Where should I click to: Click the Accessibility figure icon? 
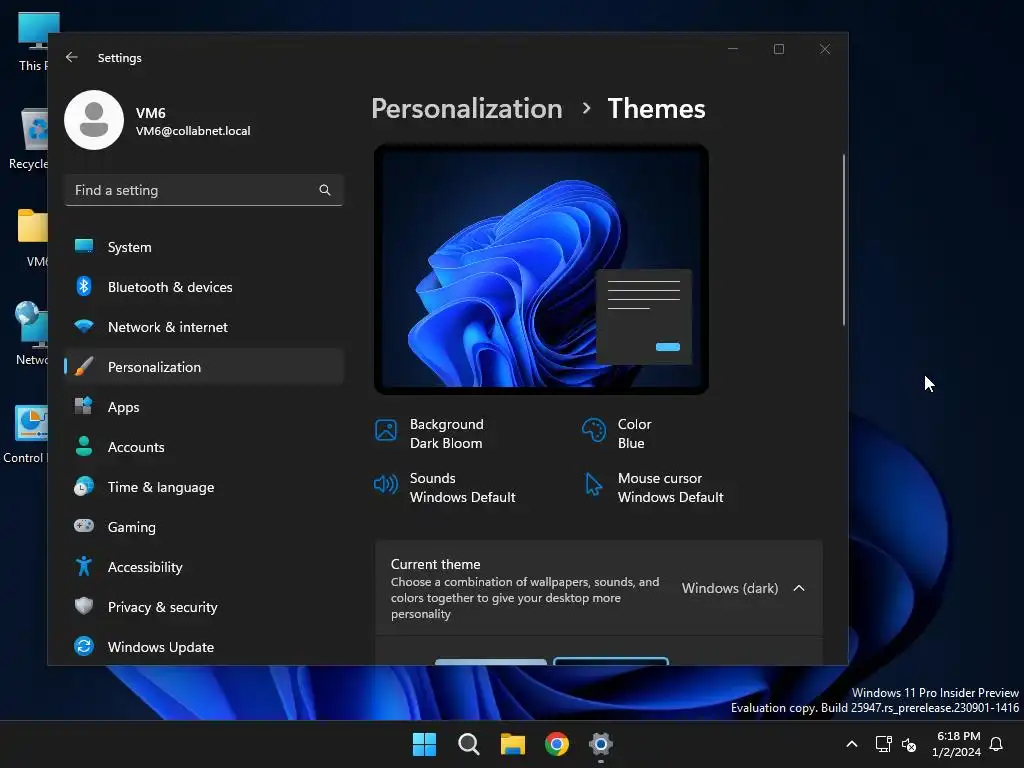(x=84, y=566)
